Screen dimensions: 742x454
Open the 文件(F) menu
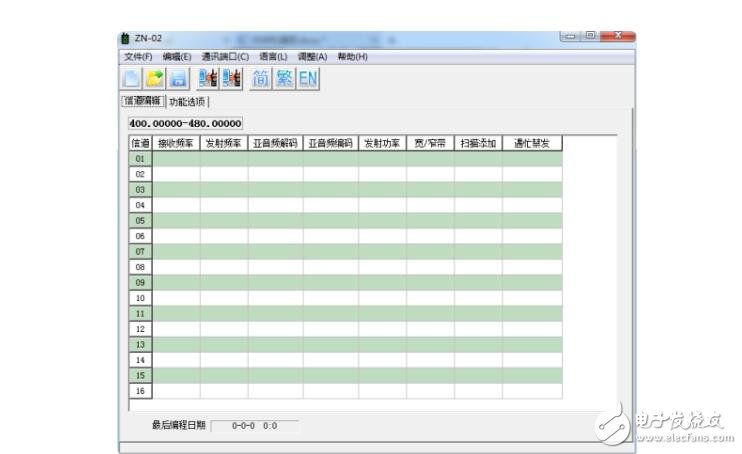click(x=138, y=57)
